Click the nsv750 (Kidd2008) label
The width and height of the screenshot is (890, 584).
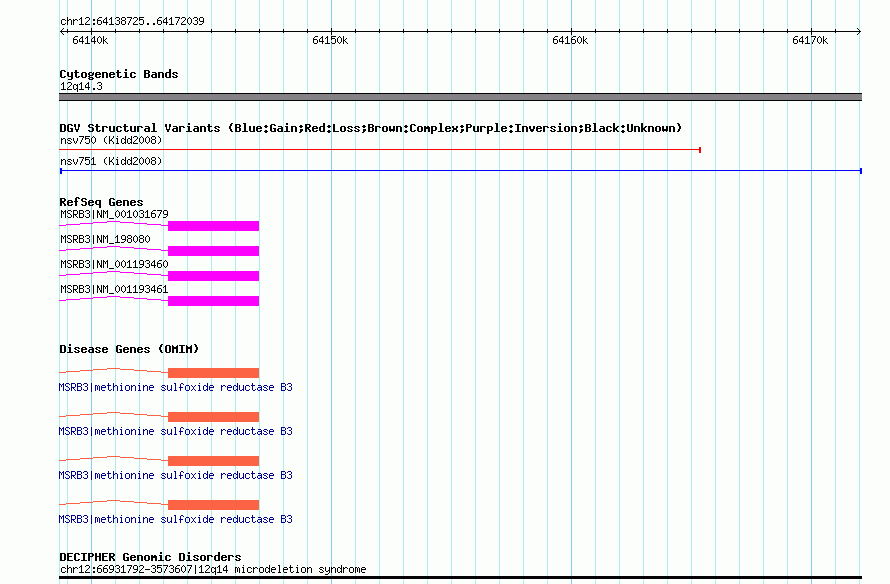pyautogui.click(x=111, y=140)
